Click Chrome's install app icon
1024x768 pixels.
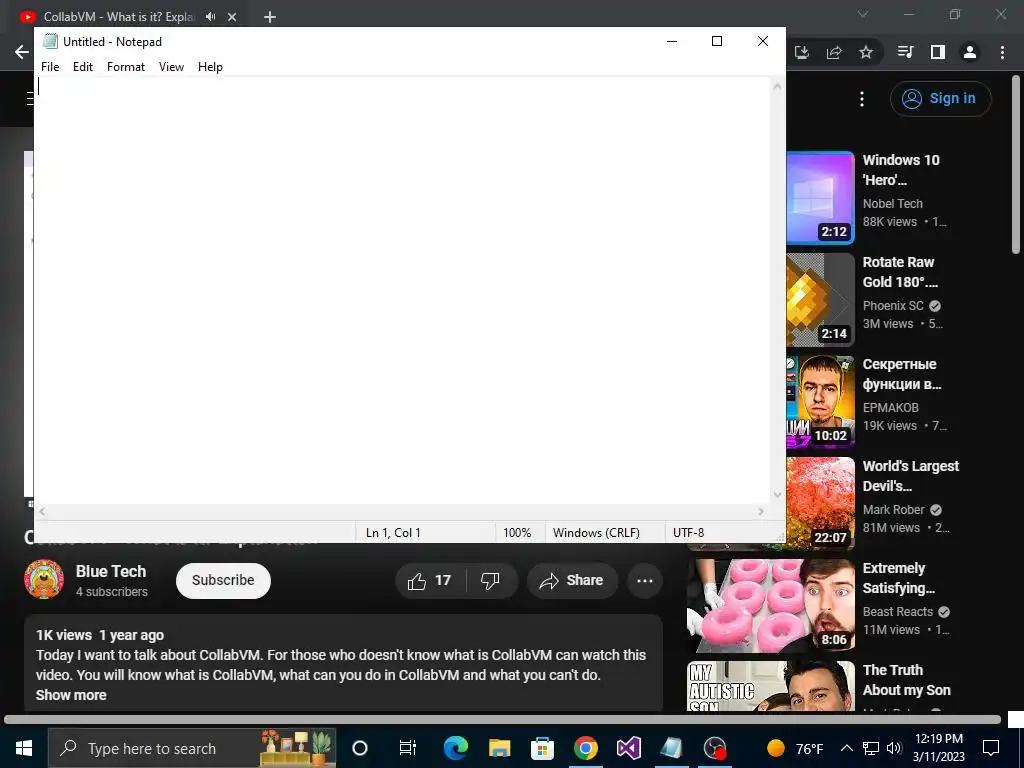[x=802, y=52]
